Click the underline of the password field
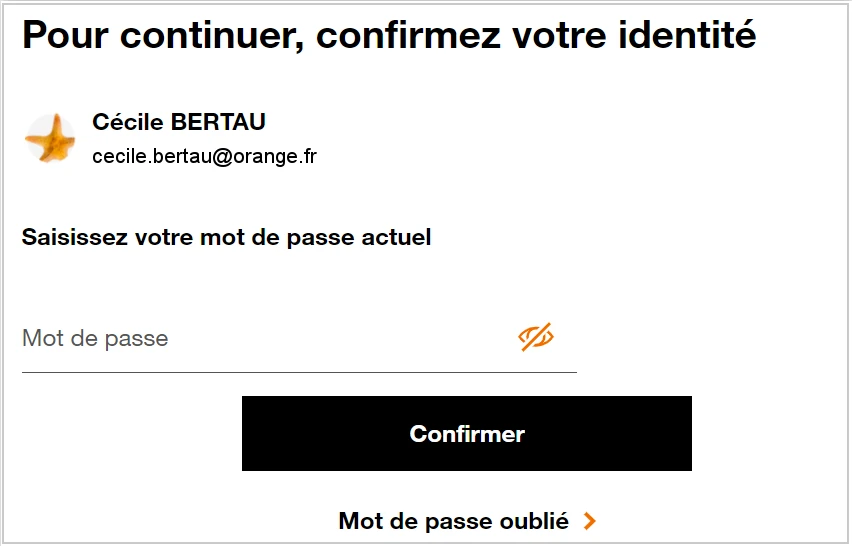This screenshot has height=546, width=852. click(x=299, y=371)
